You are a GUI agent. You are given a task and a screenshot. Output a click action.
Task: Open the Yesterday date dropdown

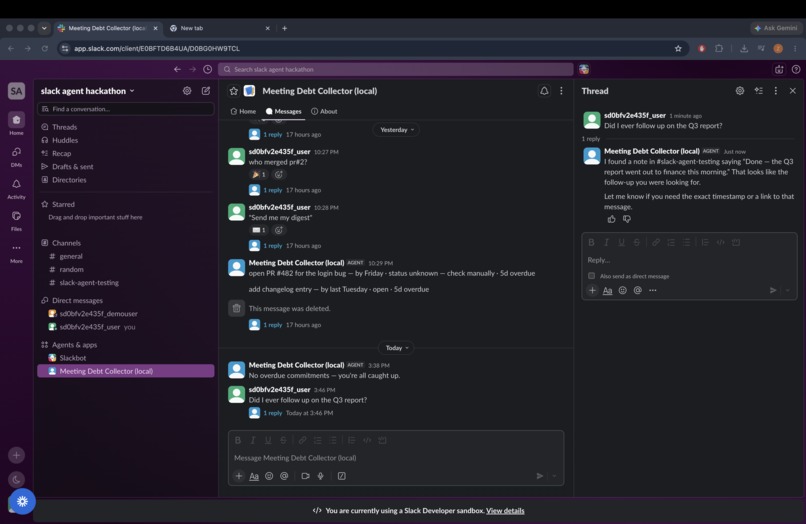click(397, 130)
